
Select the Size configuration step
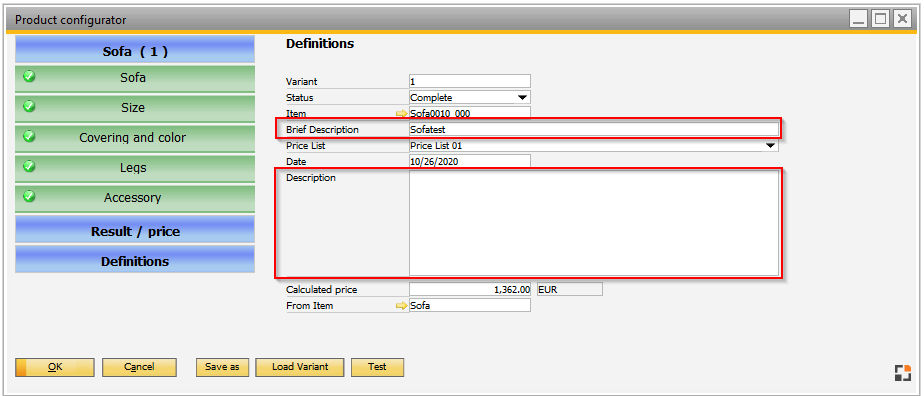click(x=135, y=108)
